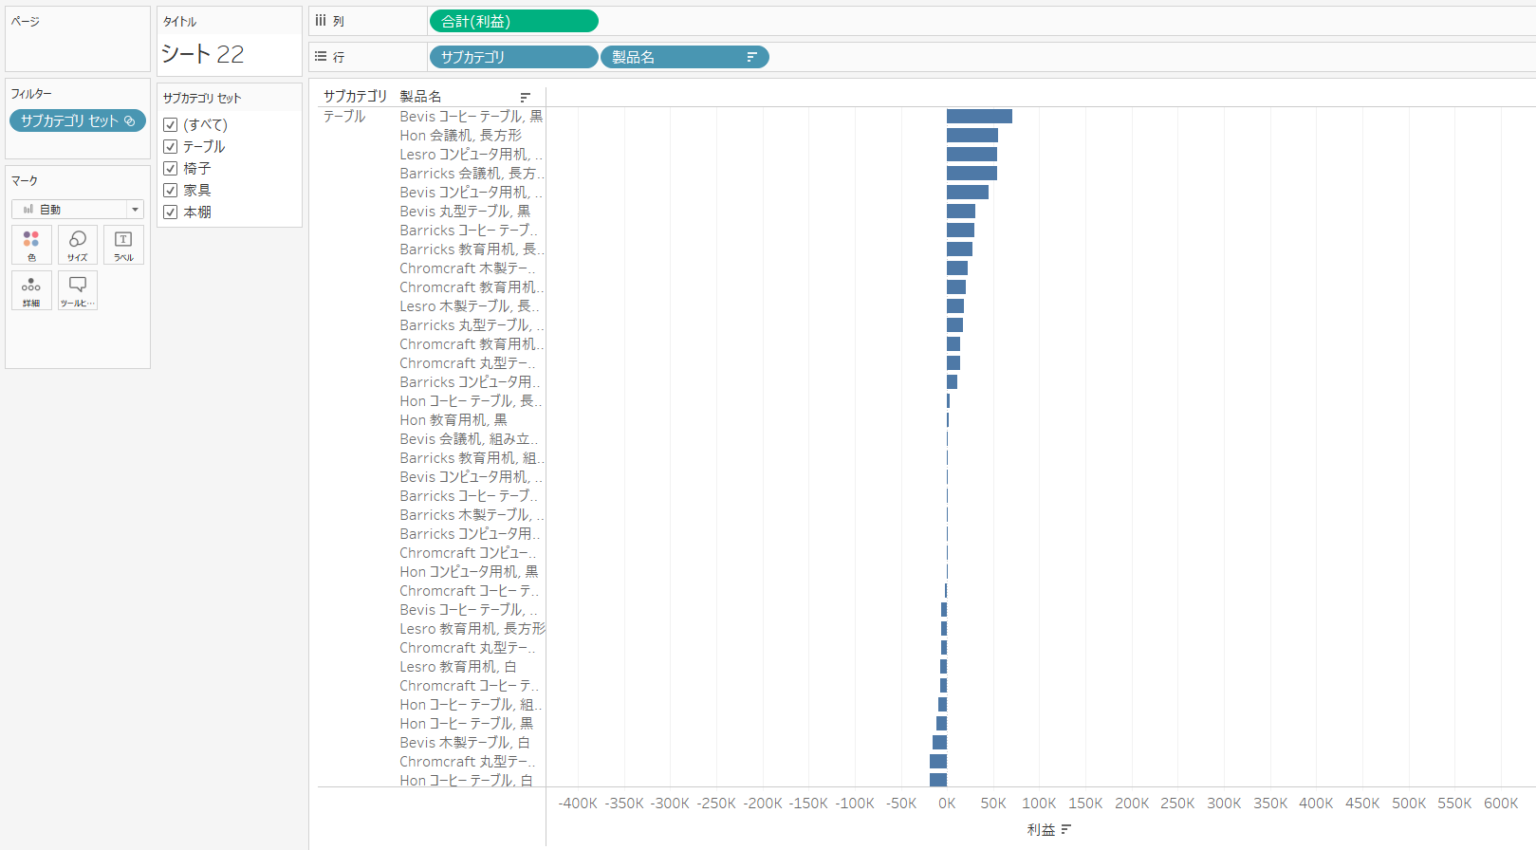Open the ラベル (Label) marks button
The width and height of the screenshot is (1536, 850).
[x=123, y=244]
